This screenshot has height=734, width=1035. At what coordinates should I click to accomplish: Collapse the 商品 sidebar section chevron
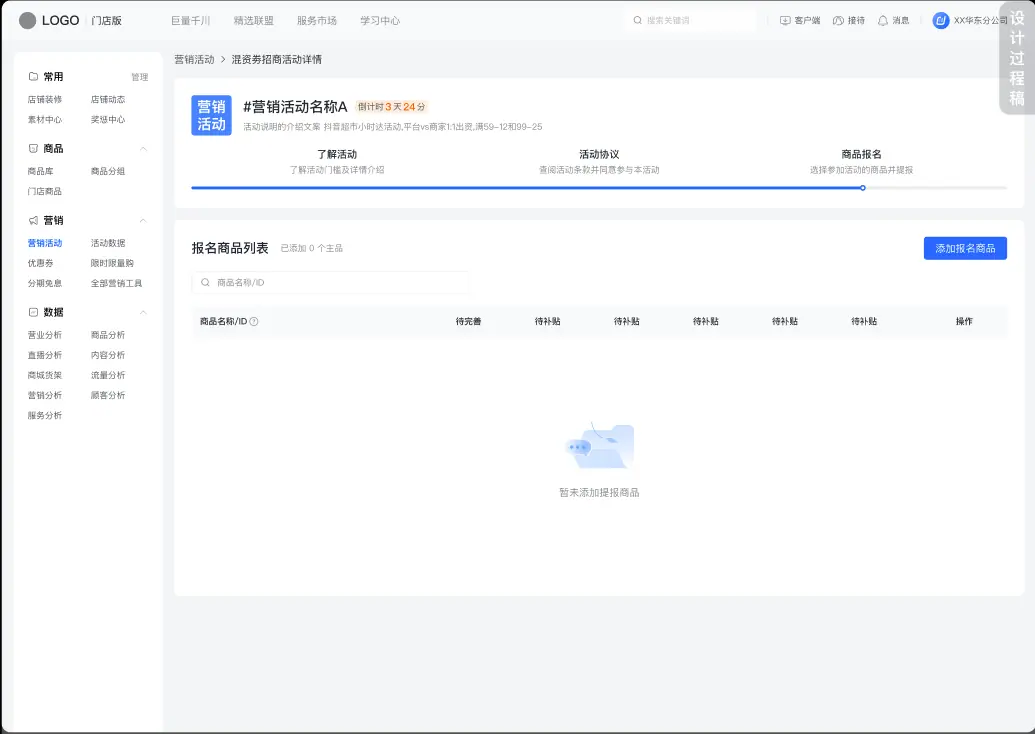click(x=143, y=149)
